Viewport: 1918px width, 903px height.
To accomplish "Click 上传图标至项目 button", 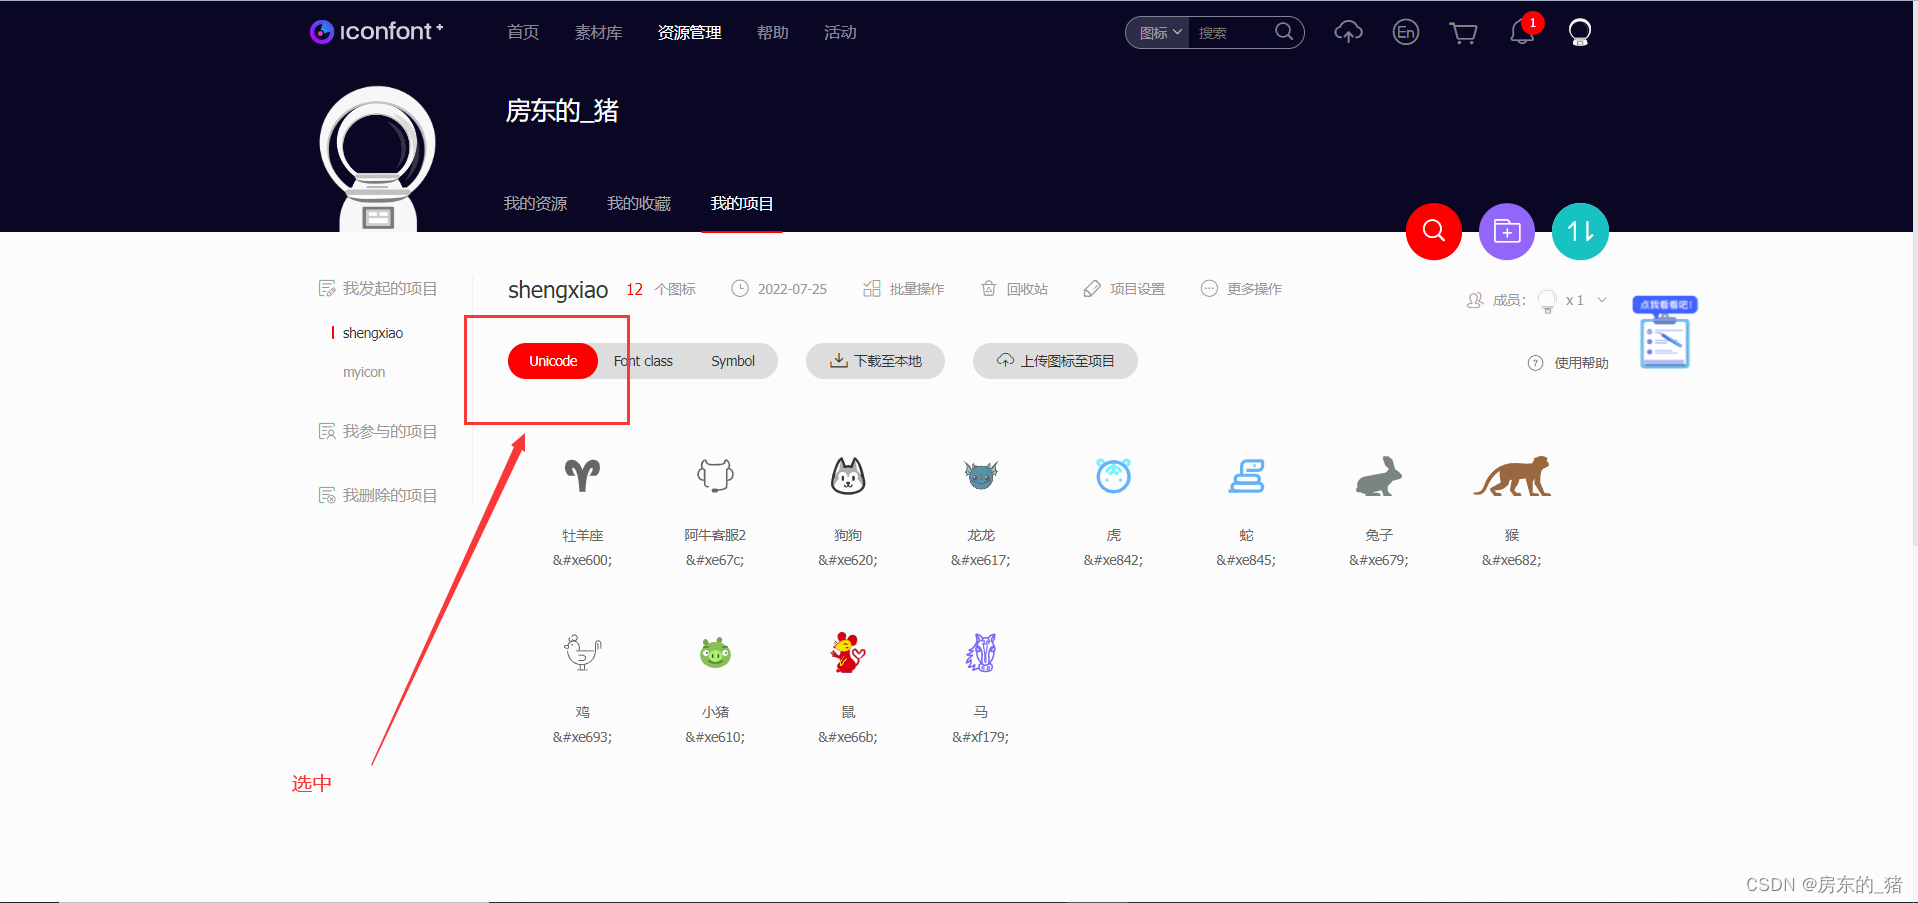I will pyautogui.click(x=1055, y=361).
